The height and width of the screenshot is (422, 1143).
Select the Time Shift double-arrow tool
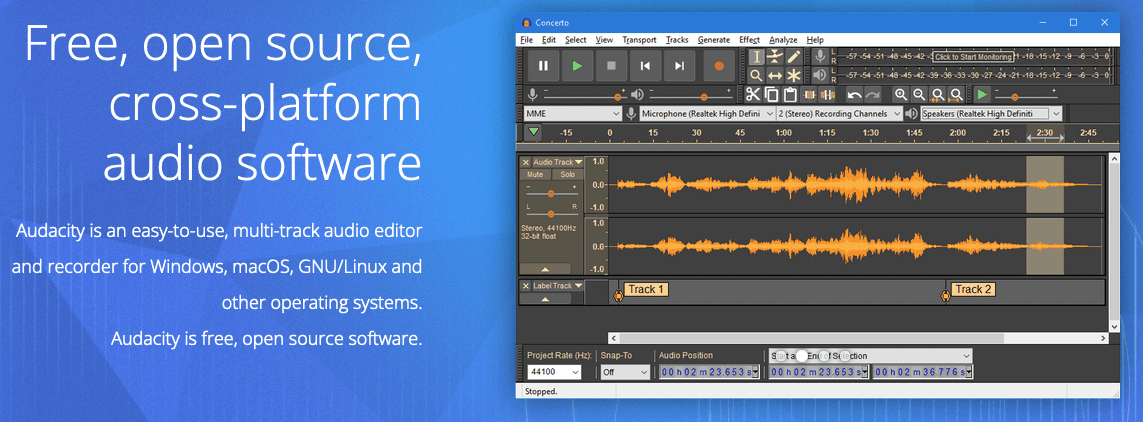pos(775,75)
